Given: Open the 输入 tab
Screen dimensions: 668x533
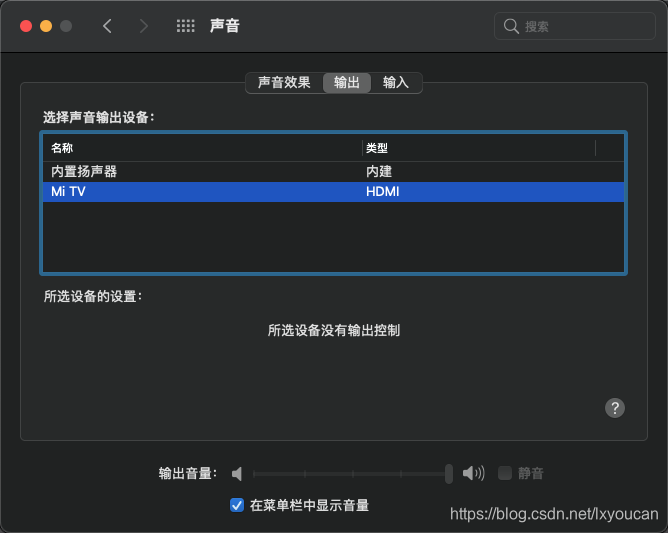Looking at the screenshot, I should click(396, 82).
